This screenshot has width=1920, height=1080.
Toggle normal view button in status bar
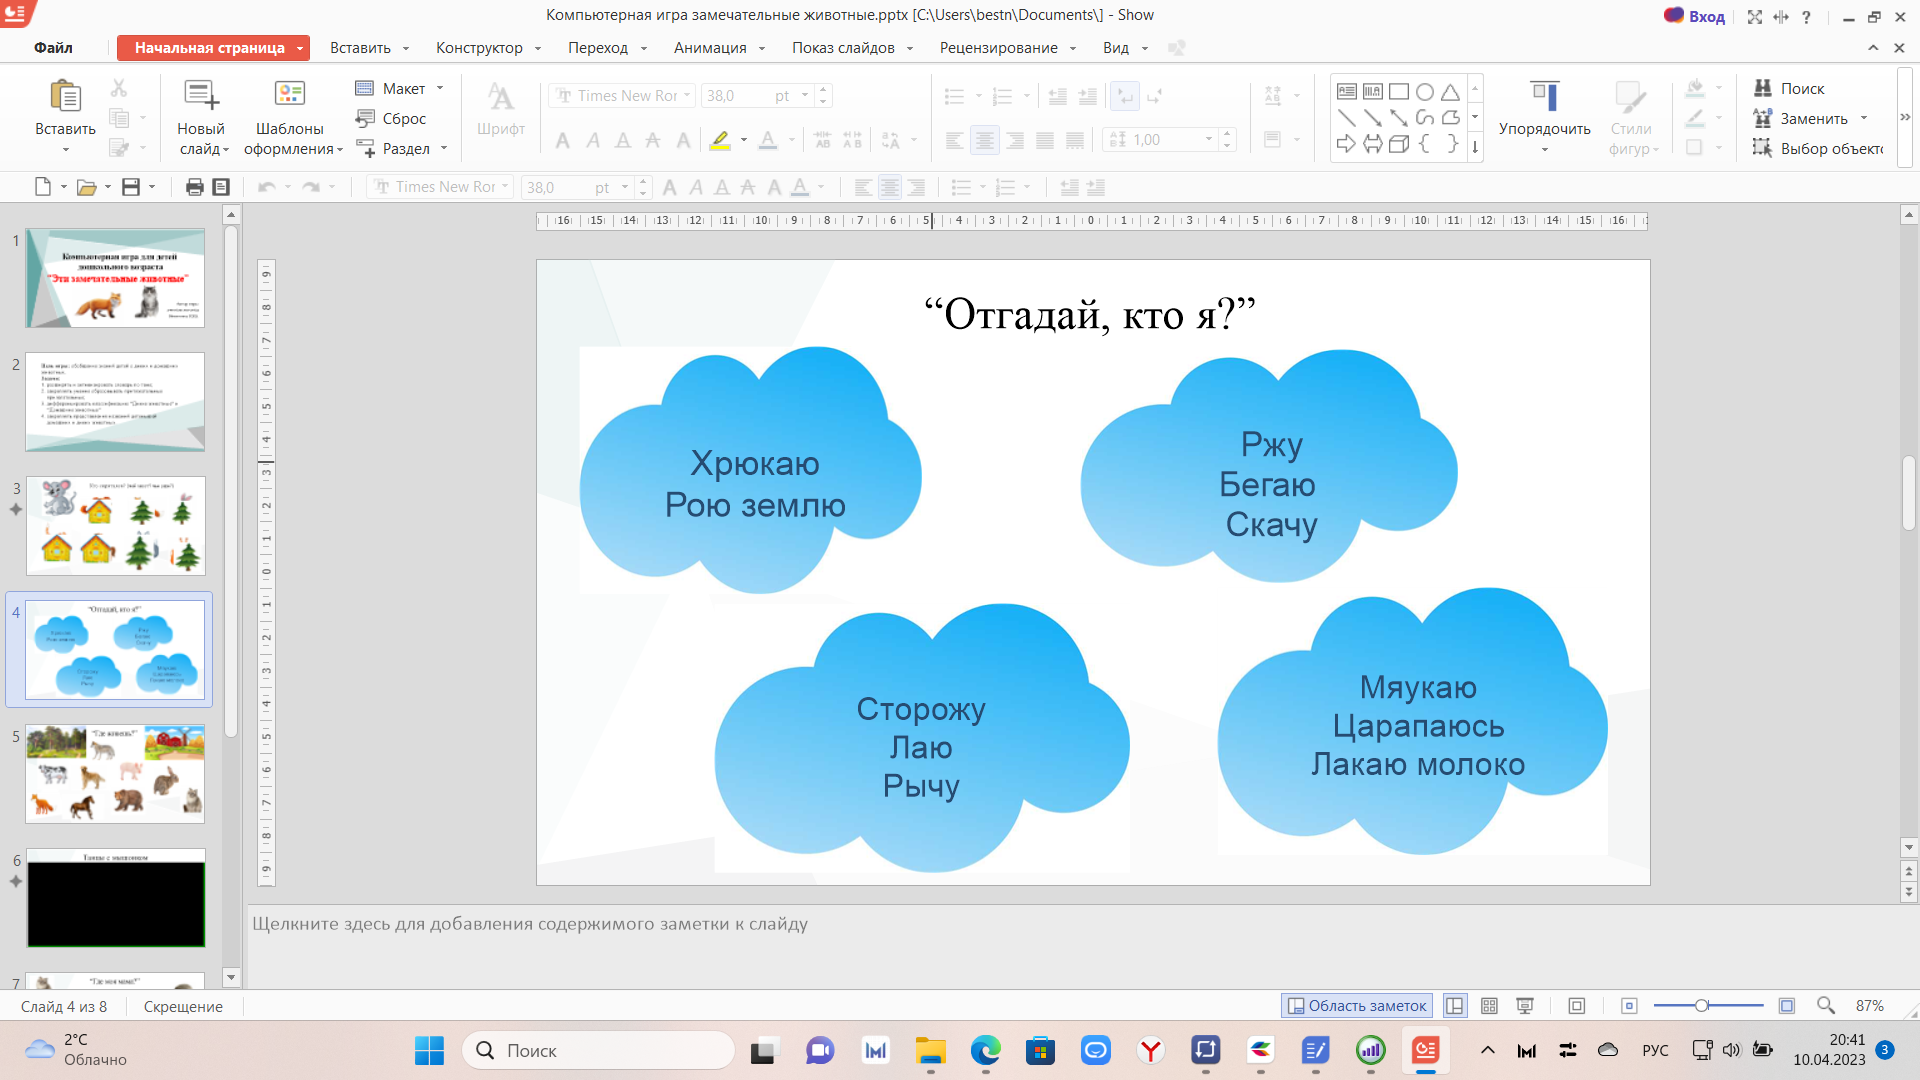pos(1455,1006)
